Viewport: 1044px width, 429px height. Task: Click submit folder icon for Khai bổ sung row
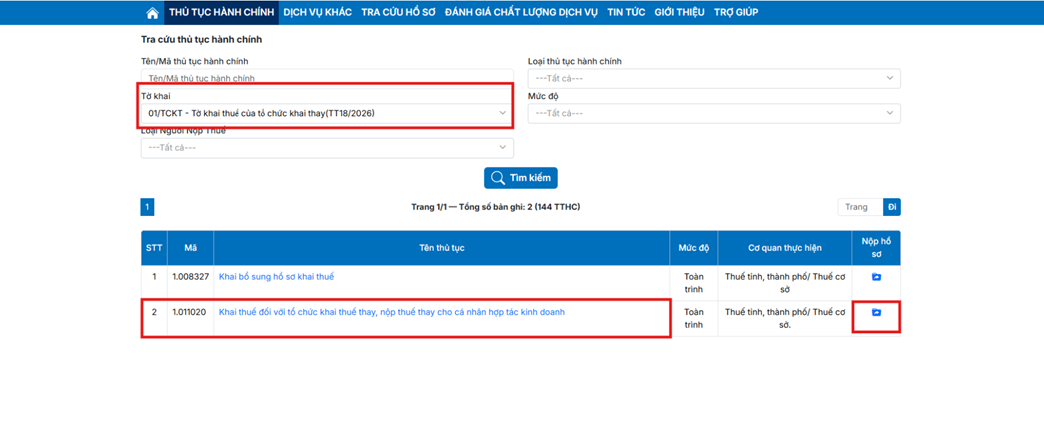(876, 277)
